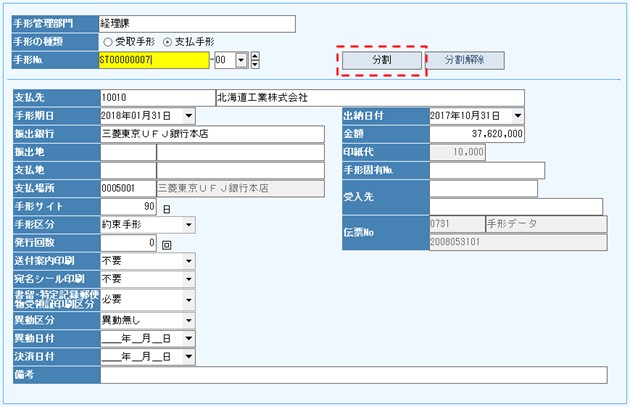Open the 異動日付 date dropdown
630x407 pixels.
click(x=190, y=338)
